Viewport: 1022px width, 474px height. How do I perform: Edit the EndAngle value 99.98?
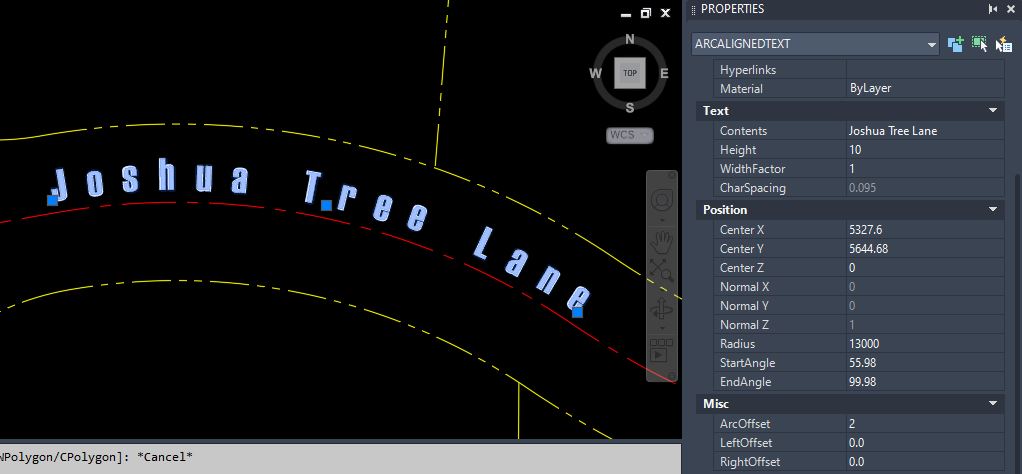point(925,381)
